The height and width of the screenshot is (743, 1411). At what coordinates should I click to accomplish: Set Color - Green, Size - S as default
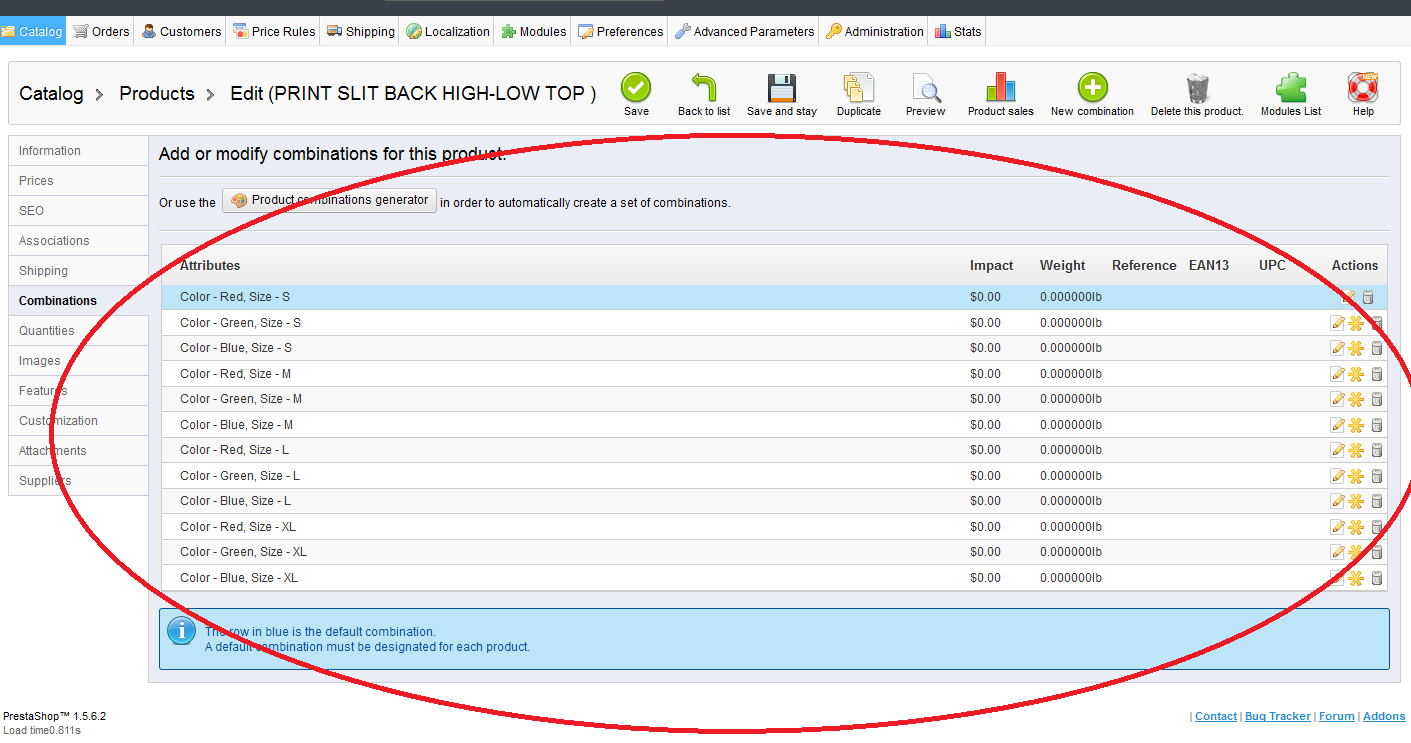tap(1356, 323)
